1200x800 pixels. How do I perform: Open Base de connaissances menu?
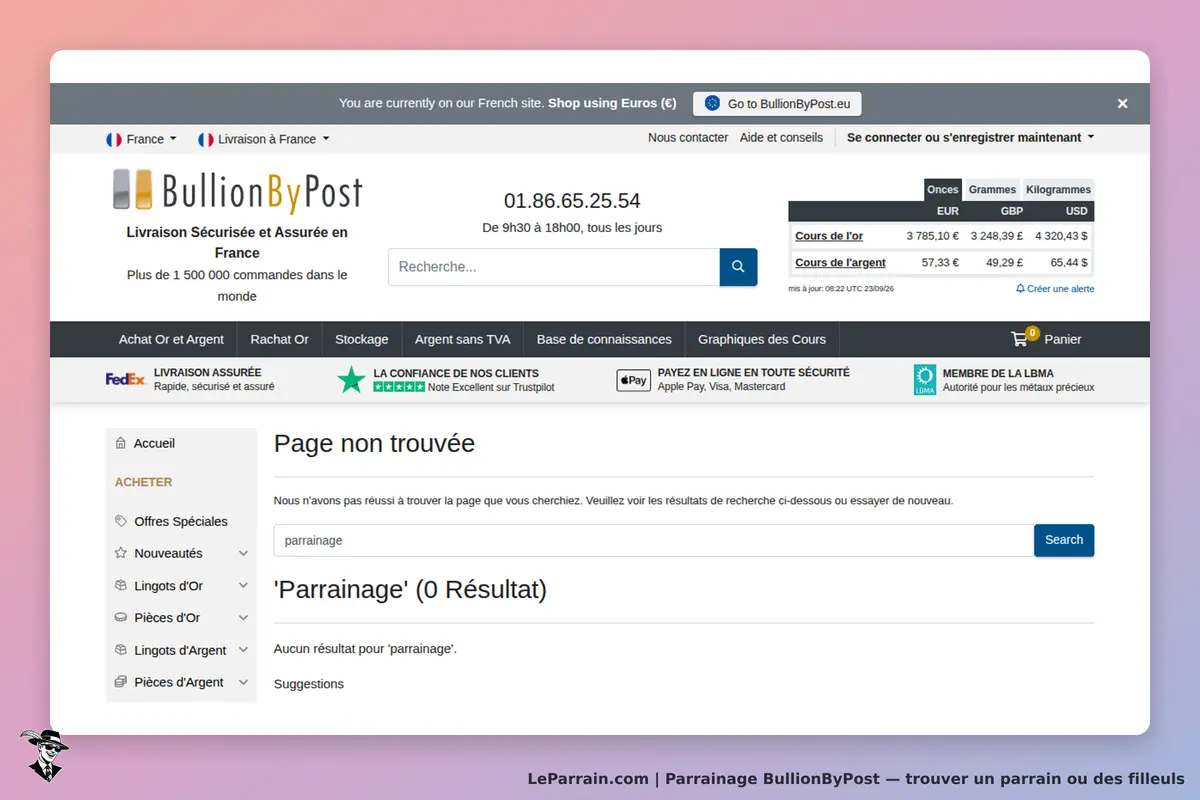point(604,339)
